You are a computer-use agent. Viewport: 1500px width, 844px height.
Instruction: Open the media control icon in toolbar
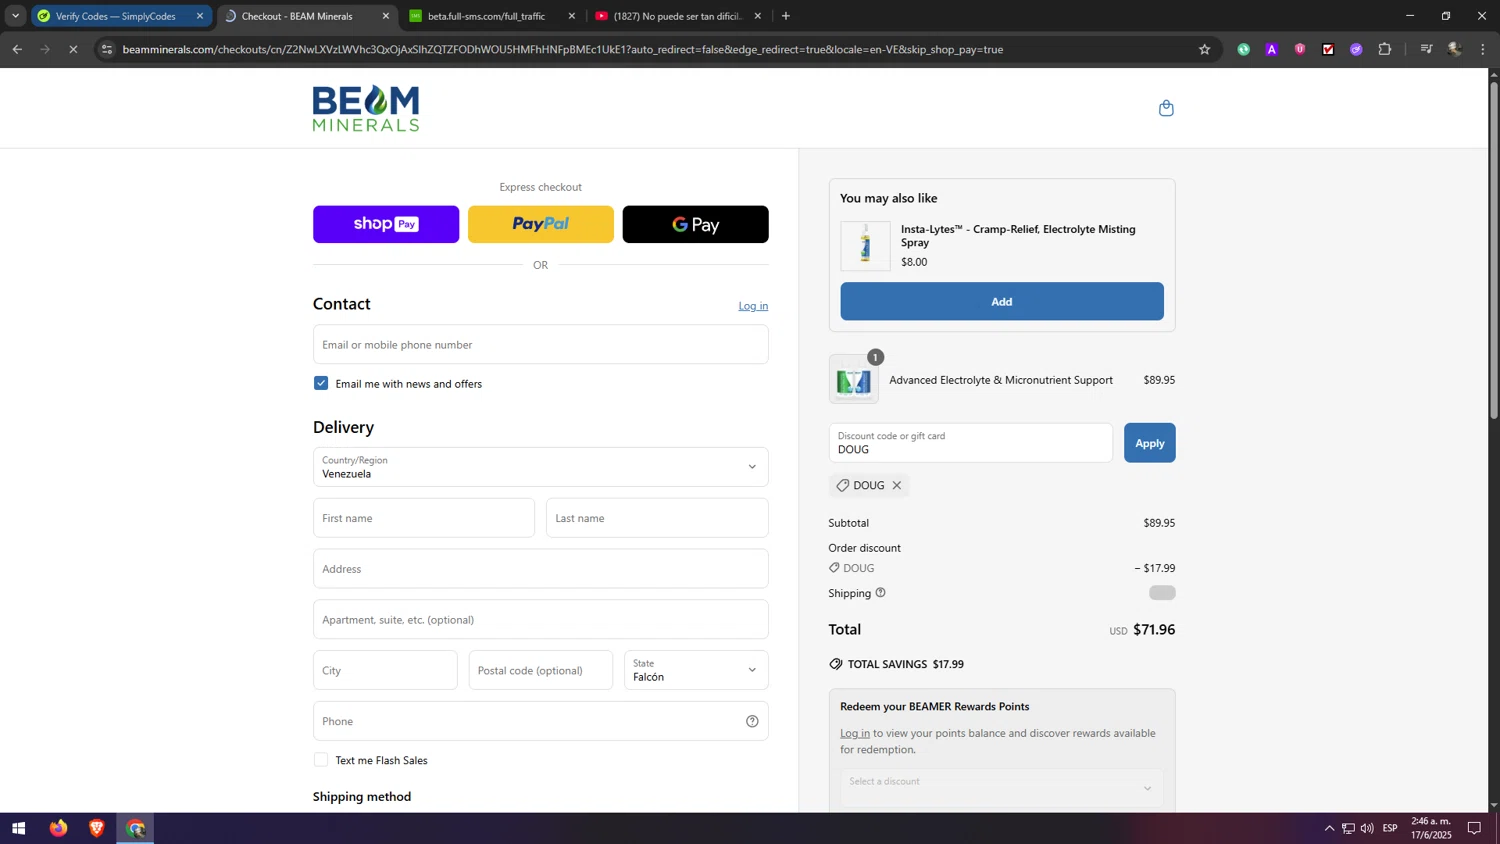(1427, 49)
